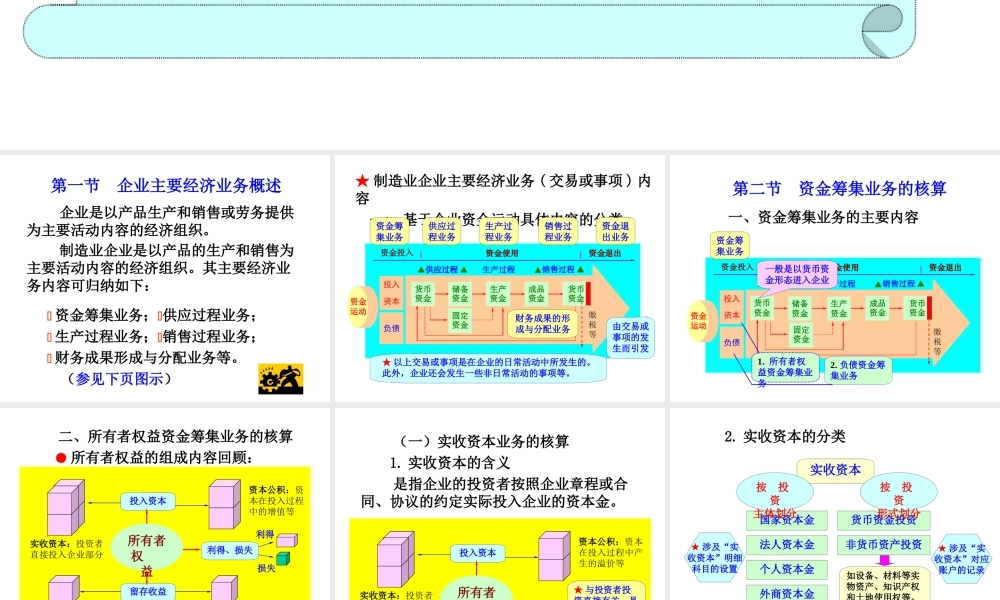Check the bullet beside 资金筹集业务
This screenshot has width=1000, height=600.
point(48,315)
